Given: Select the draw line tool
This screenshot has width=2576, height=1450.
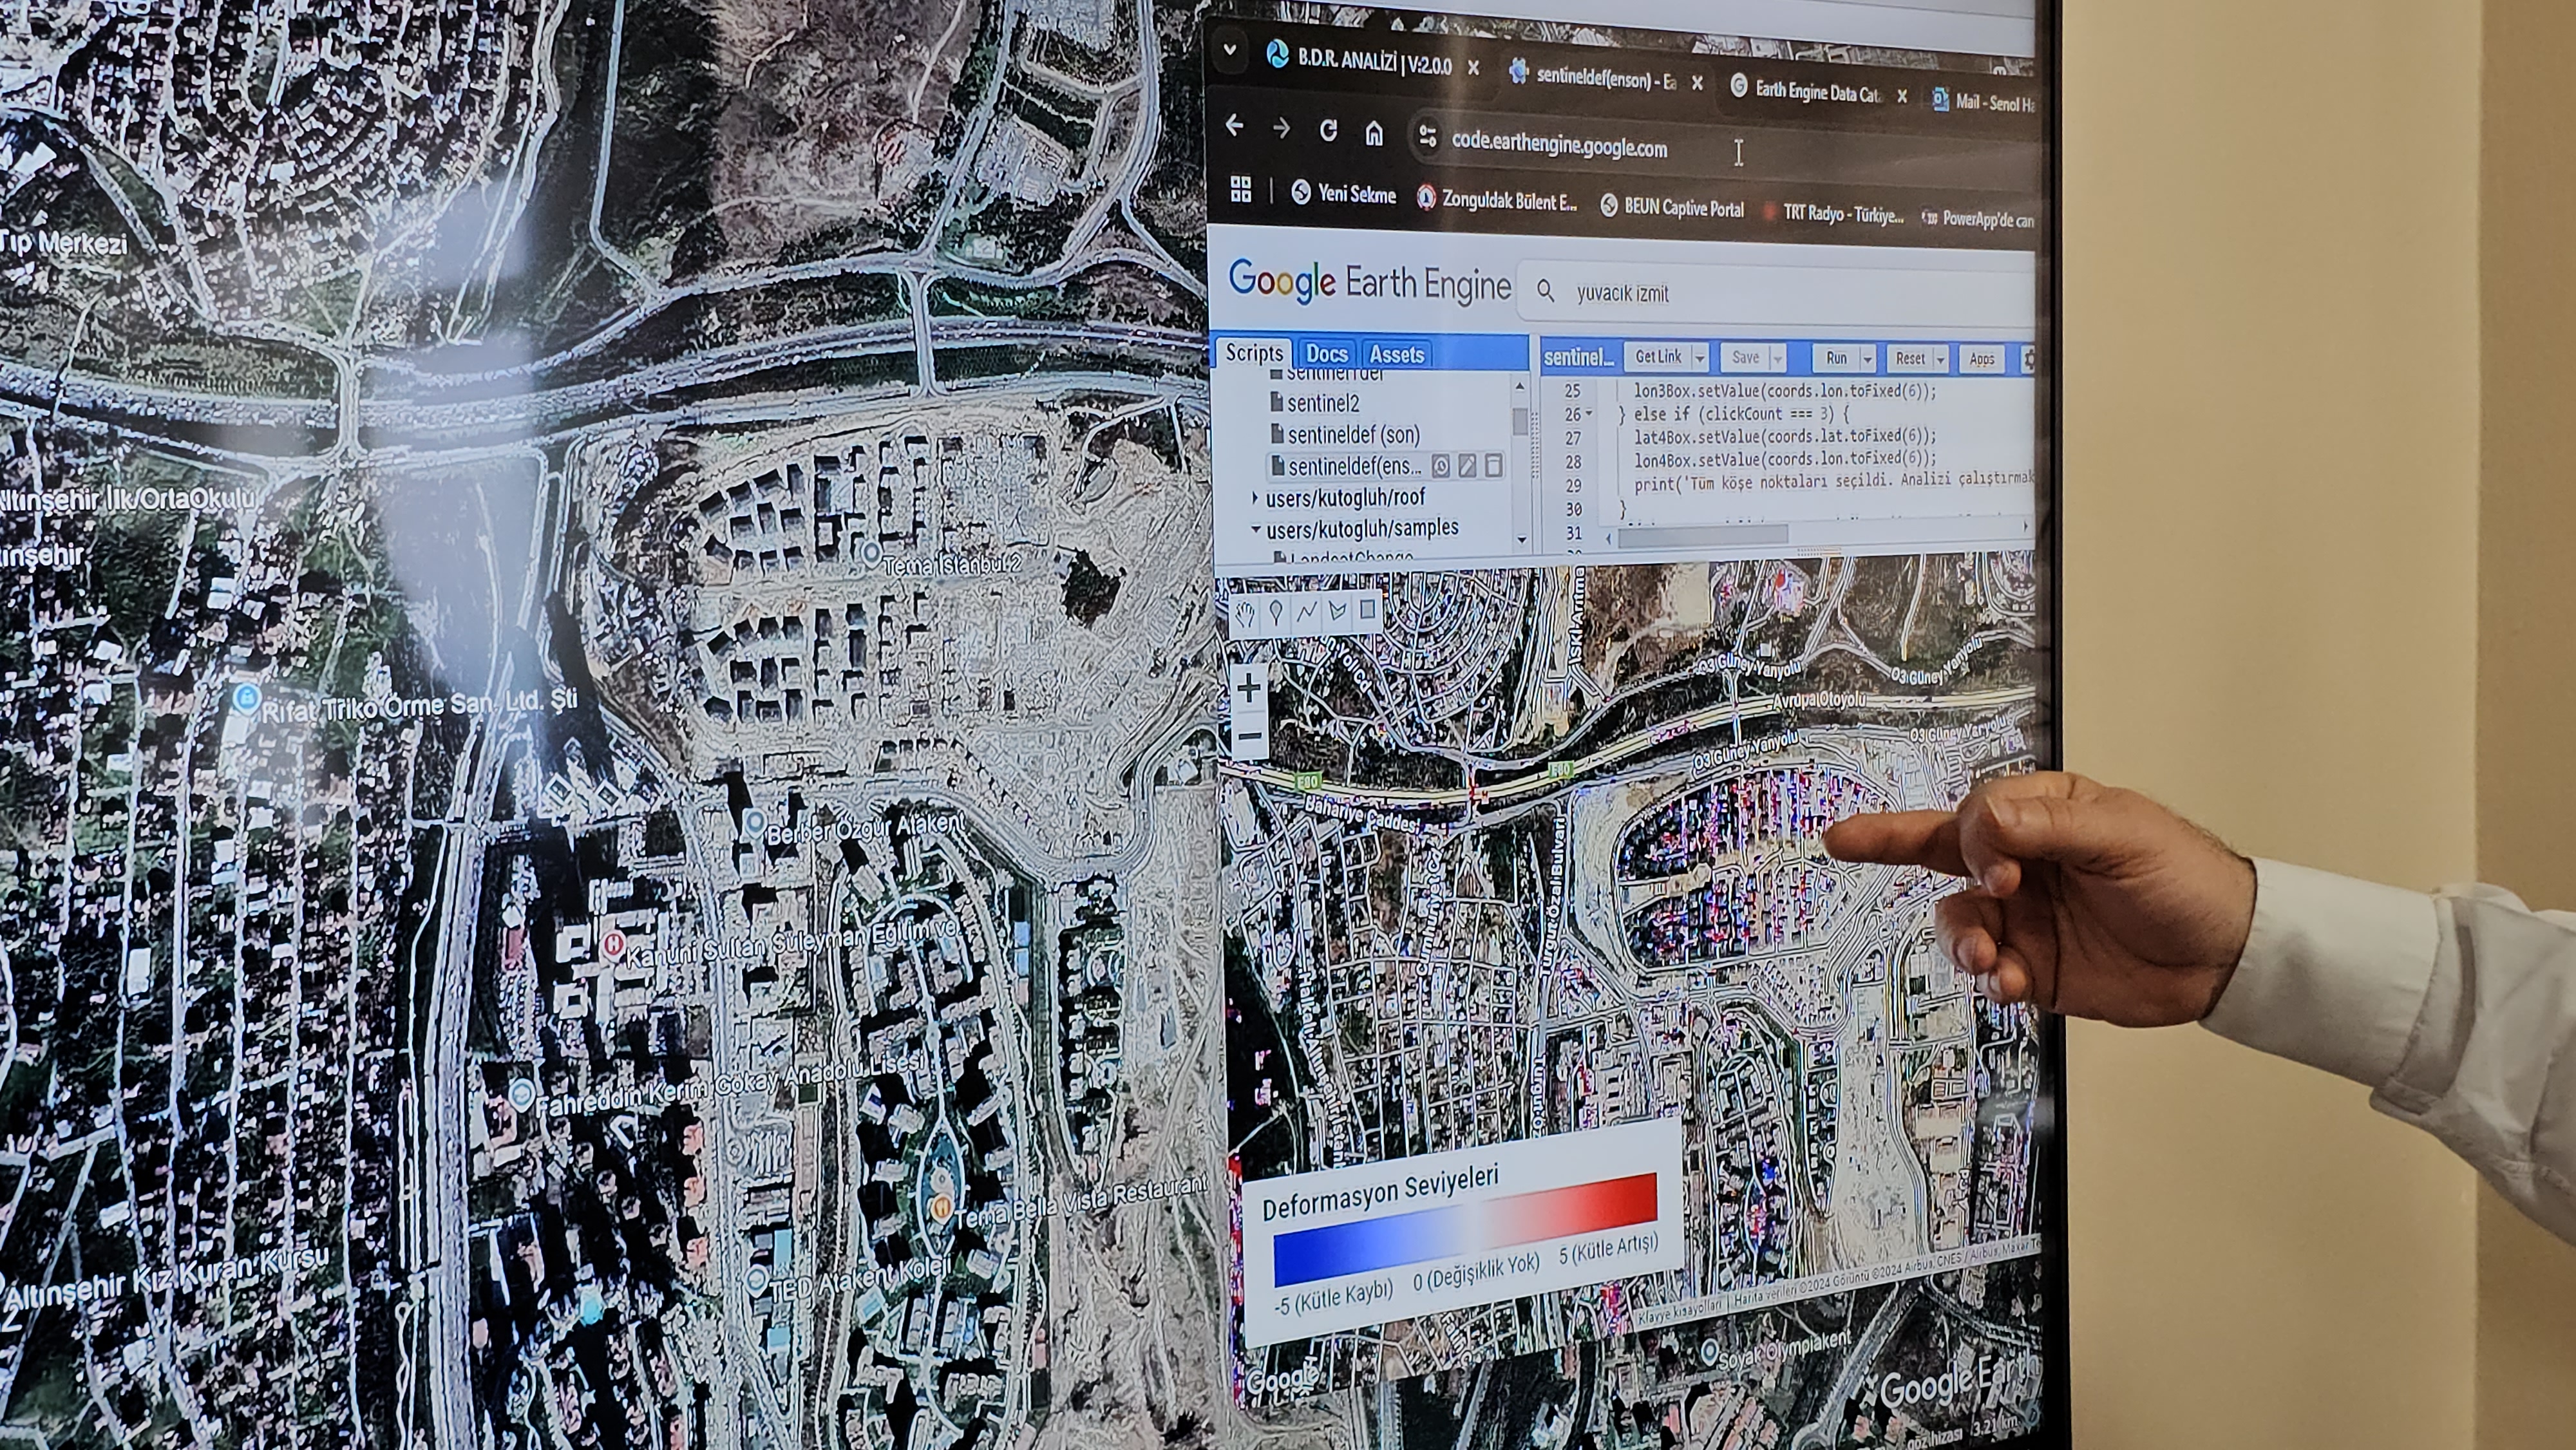Looking at the screenshot, I should point(1307,611).
